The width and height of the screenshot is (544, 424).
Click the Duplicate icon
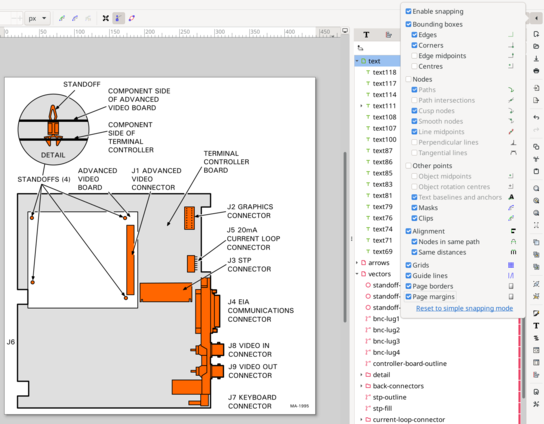[x=536, y=242]
